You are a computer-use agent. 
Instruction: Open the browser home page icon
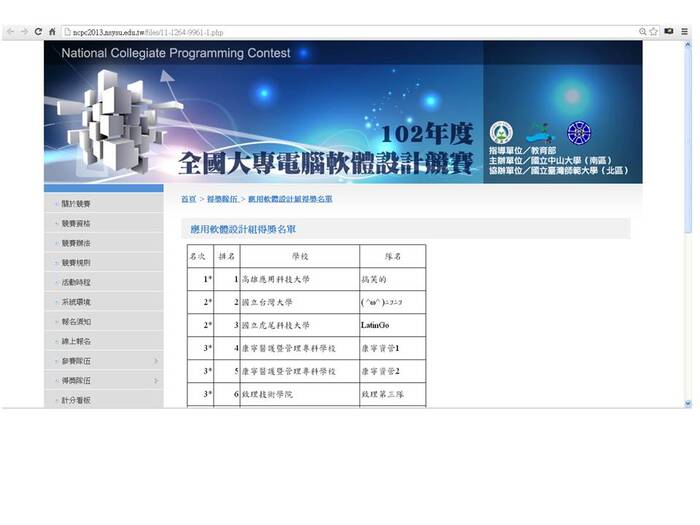(52, 32)
